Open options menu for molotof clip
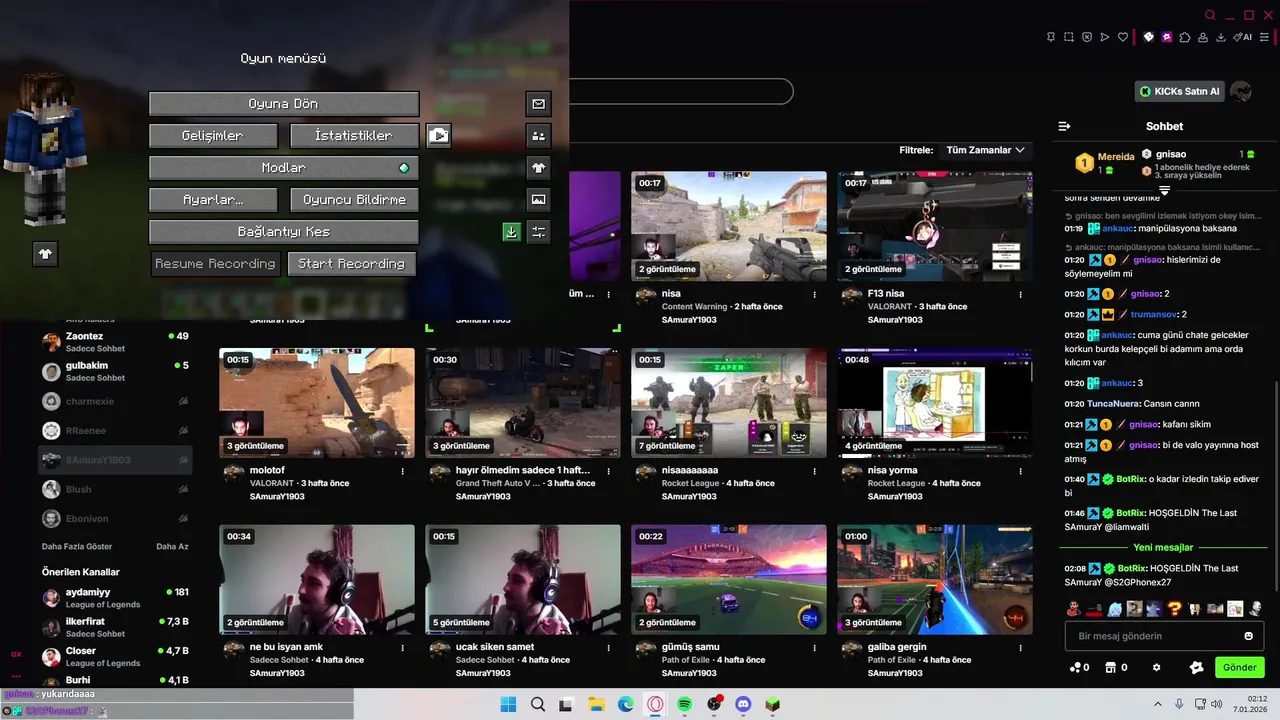The image size is (1280, 720). pos(403,470)
